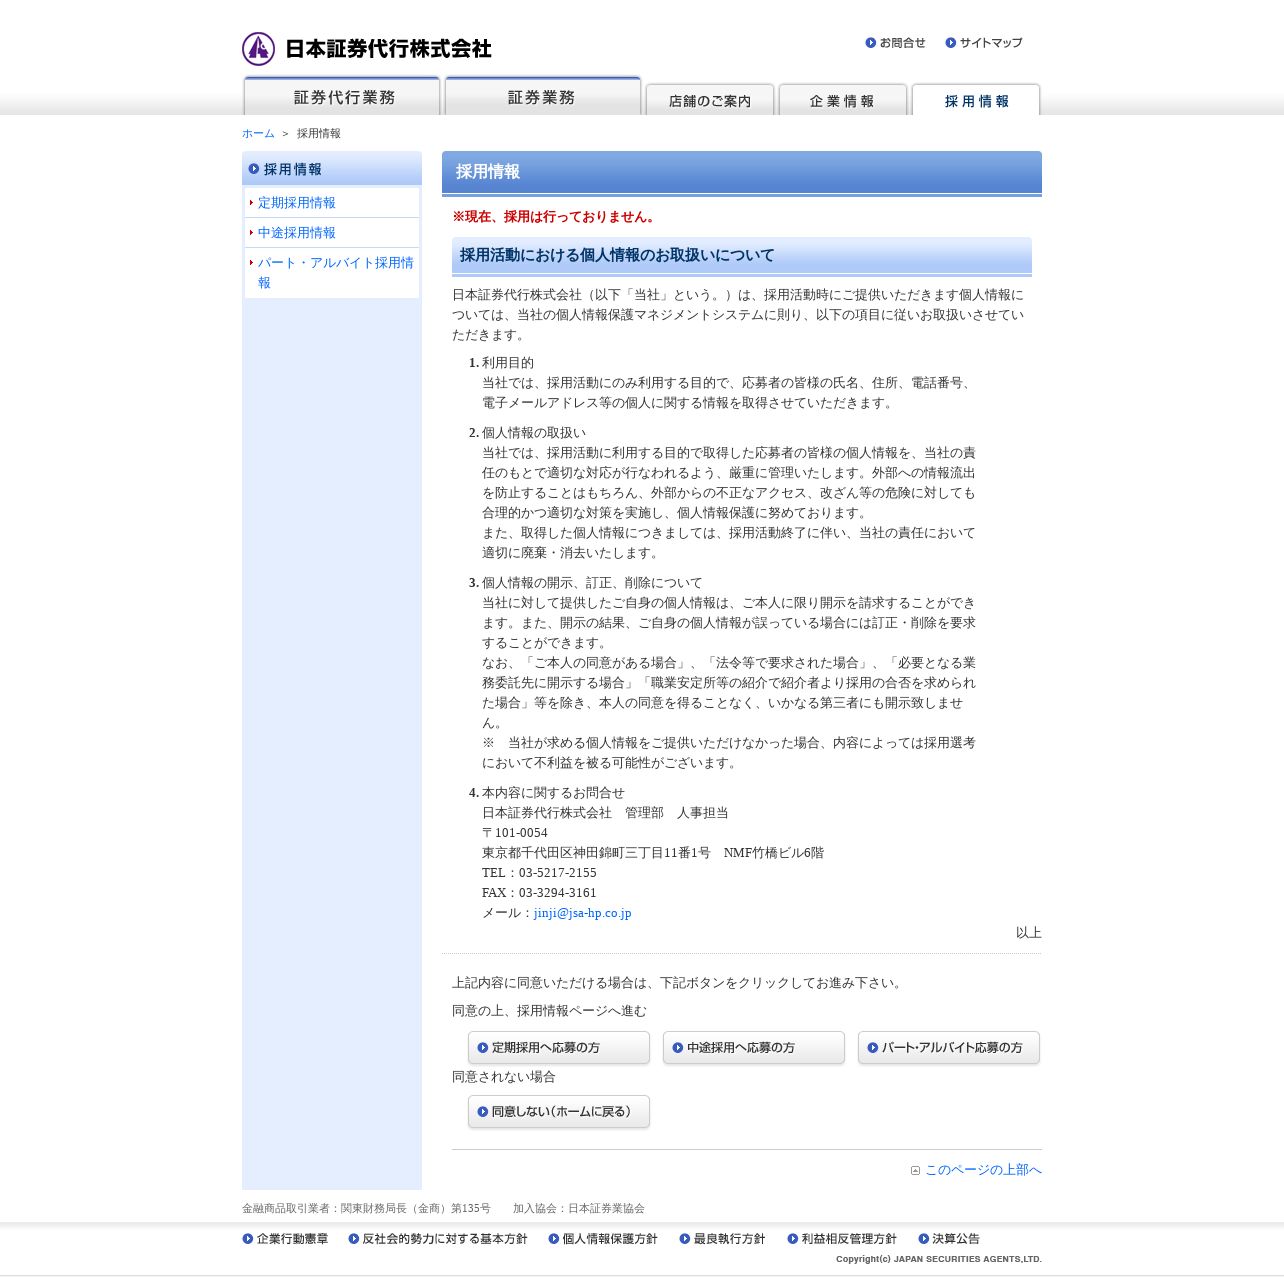Click the Copyright JAPAN SECURITIES AGENTS text
The height and width of the screenshot is (1277, 1284).
click(939, 1259)
